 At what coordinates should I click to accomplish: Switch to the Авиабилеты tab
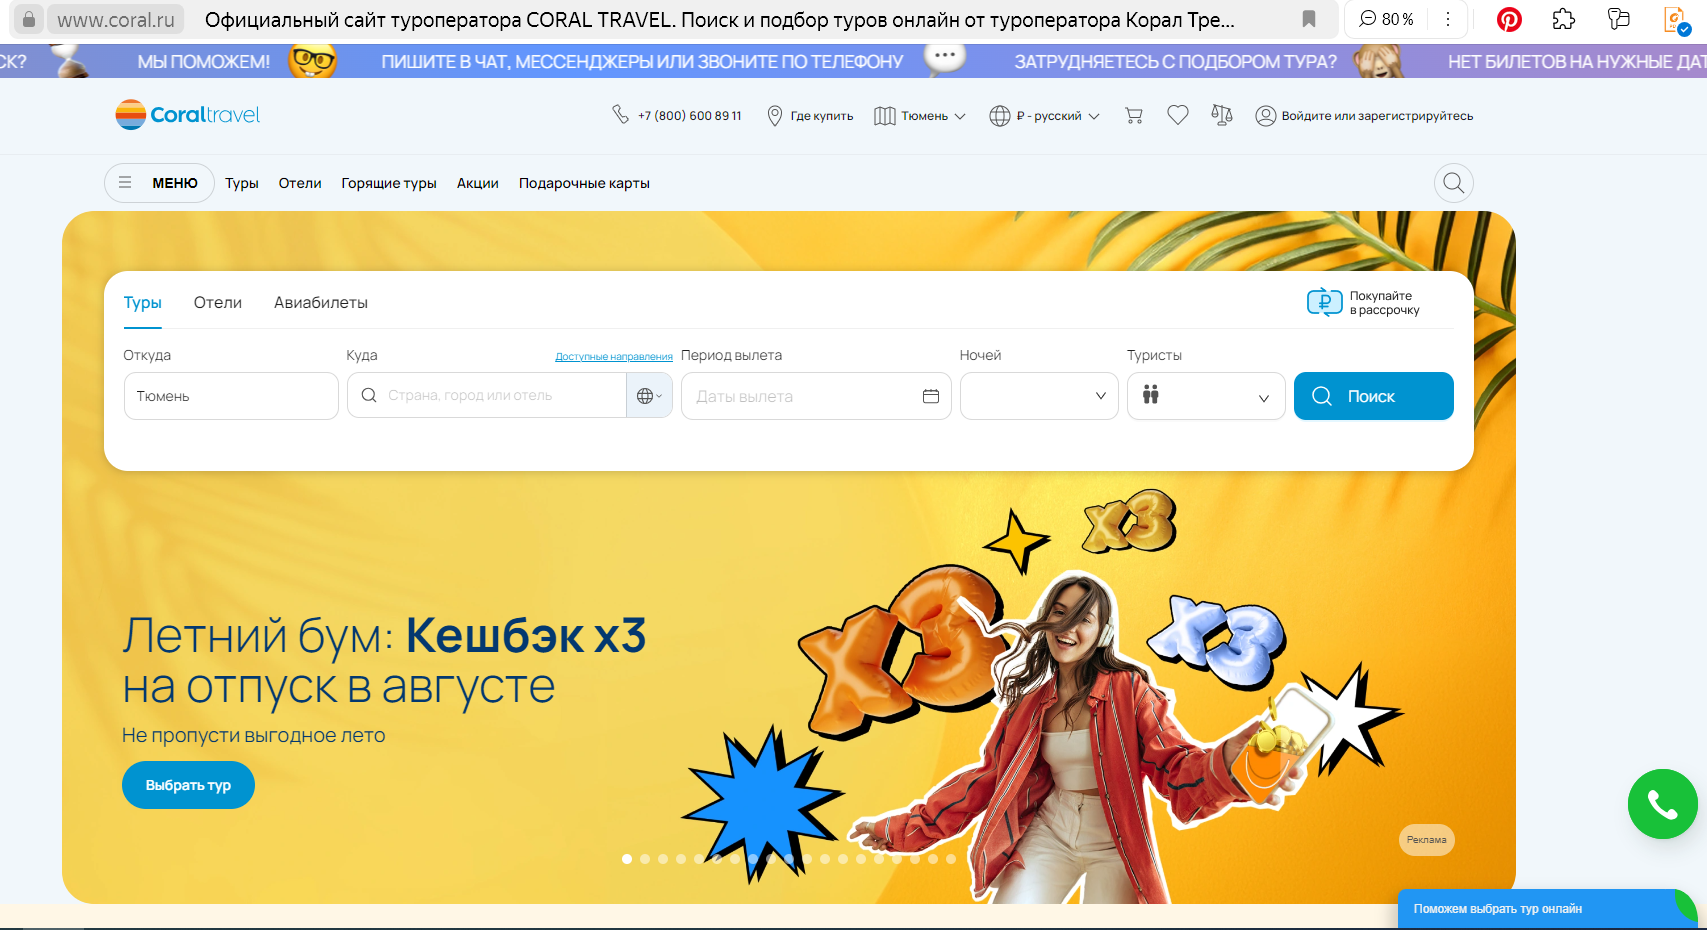click(321, 303)
